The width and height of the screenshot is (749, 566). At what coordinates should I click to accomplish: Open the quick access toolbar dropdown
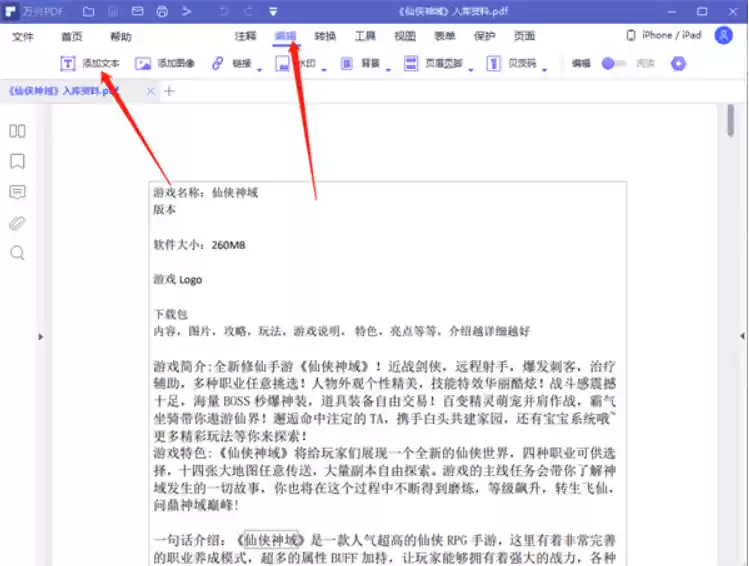(273, 12)
